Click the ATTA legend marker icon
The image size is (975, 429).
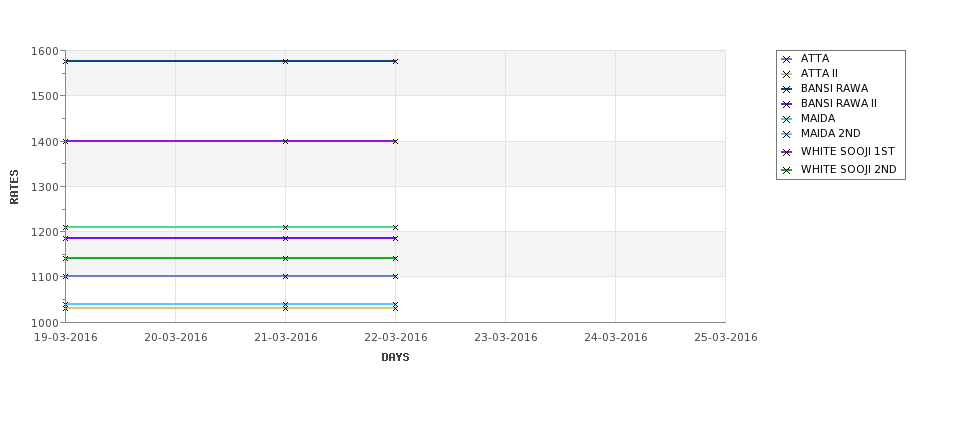787,60
